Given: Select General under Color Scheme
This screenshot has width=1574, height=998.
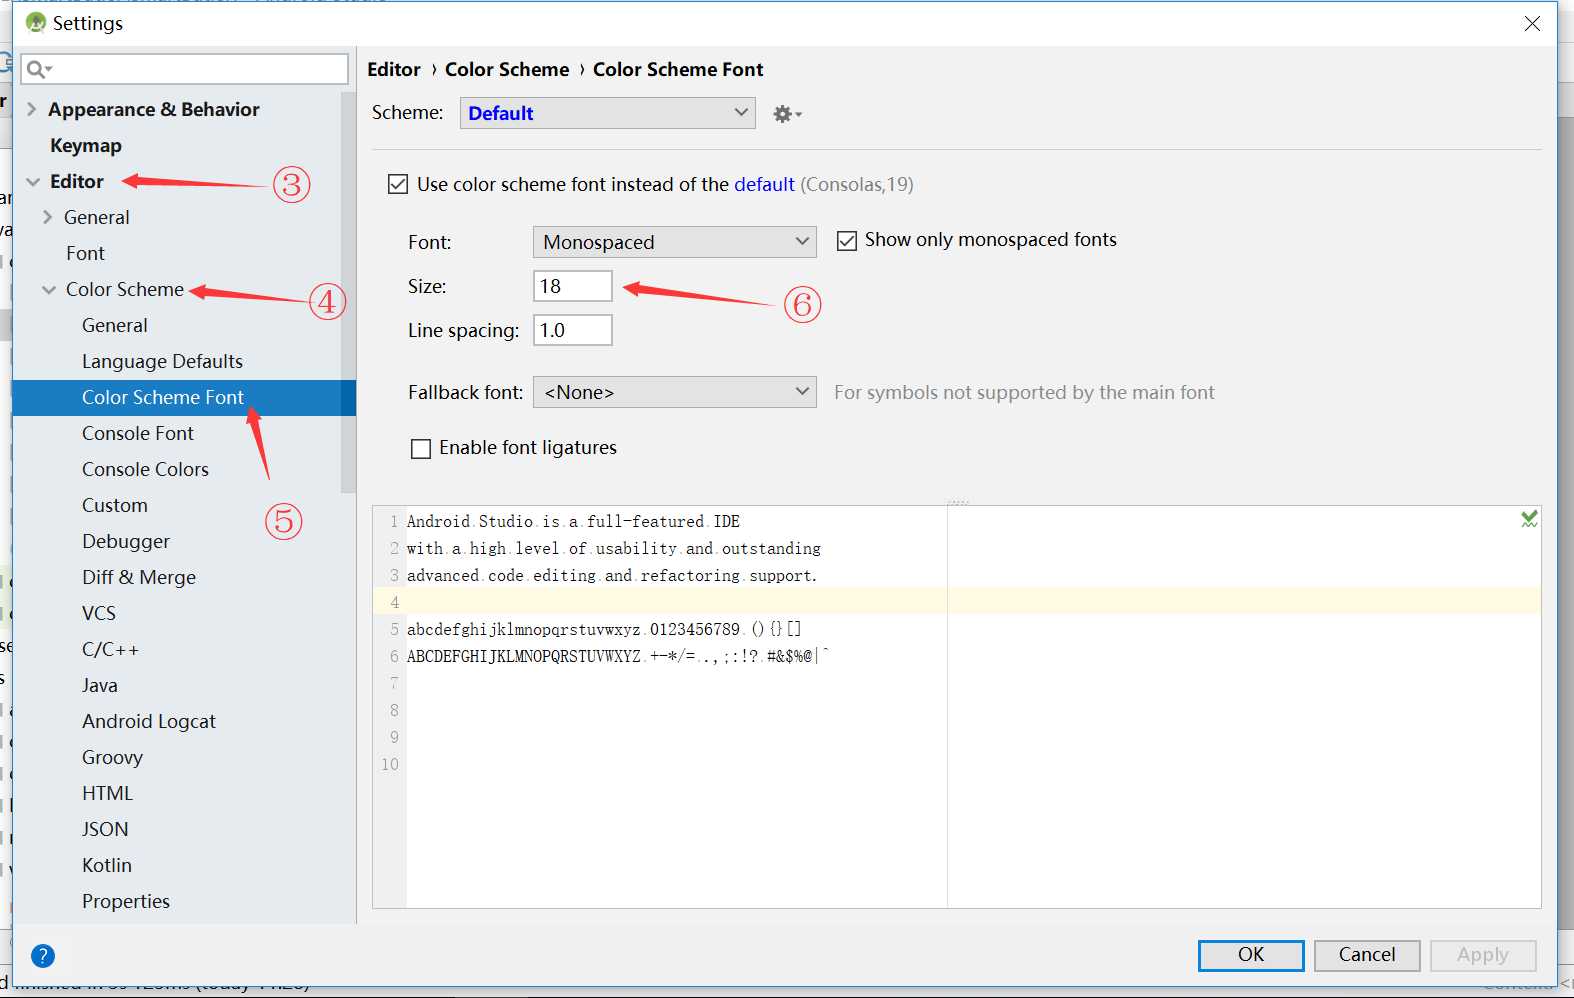Looking at the screenshot, I should 115,325.
